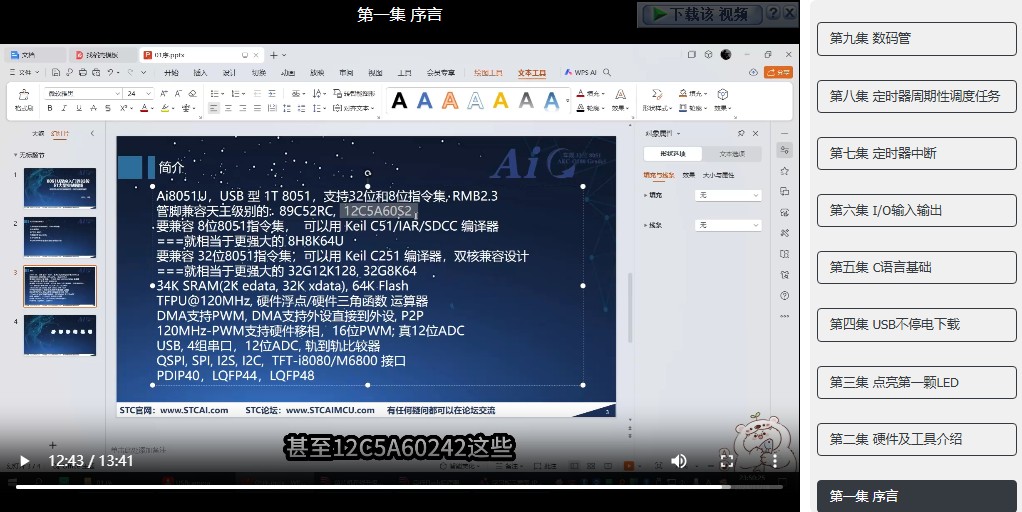Collapse the slide thumbnail panel with the arrow
The width and height of the screenshot is (1022, 512).
(92, 134)
